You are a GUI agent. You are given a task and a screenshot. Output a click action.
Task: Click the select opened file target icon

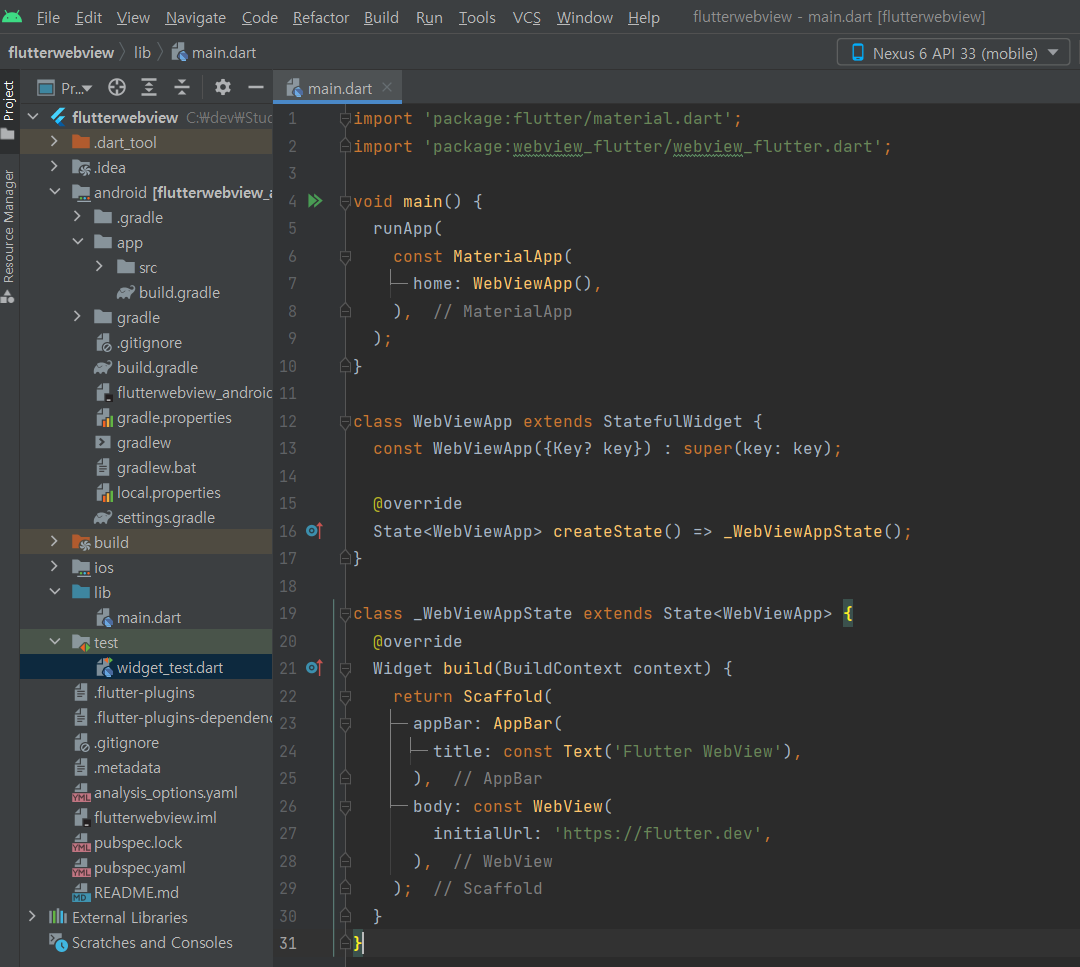tap(117, 87)
